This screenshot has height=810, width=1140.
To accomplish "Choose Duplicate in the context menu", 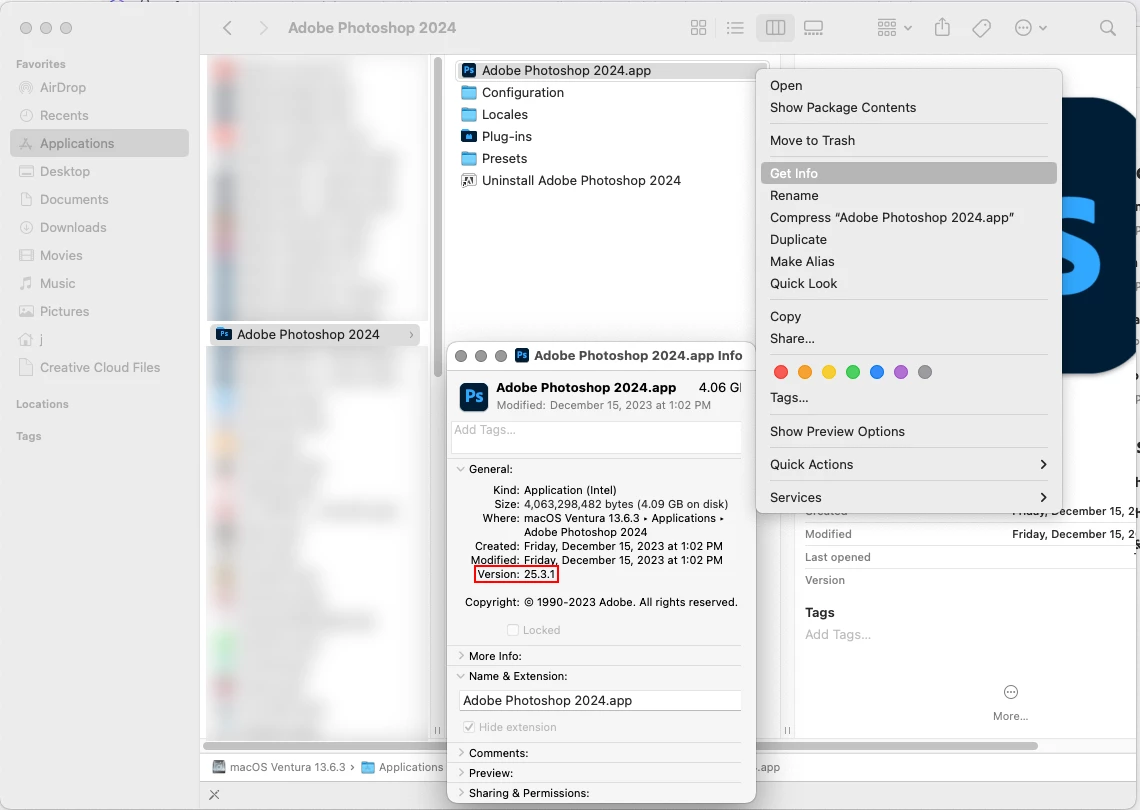I will 909,239.
